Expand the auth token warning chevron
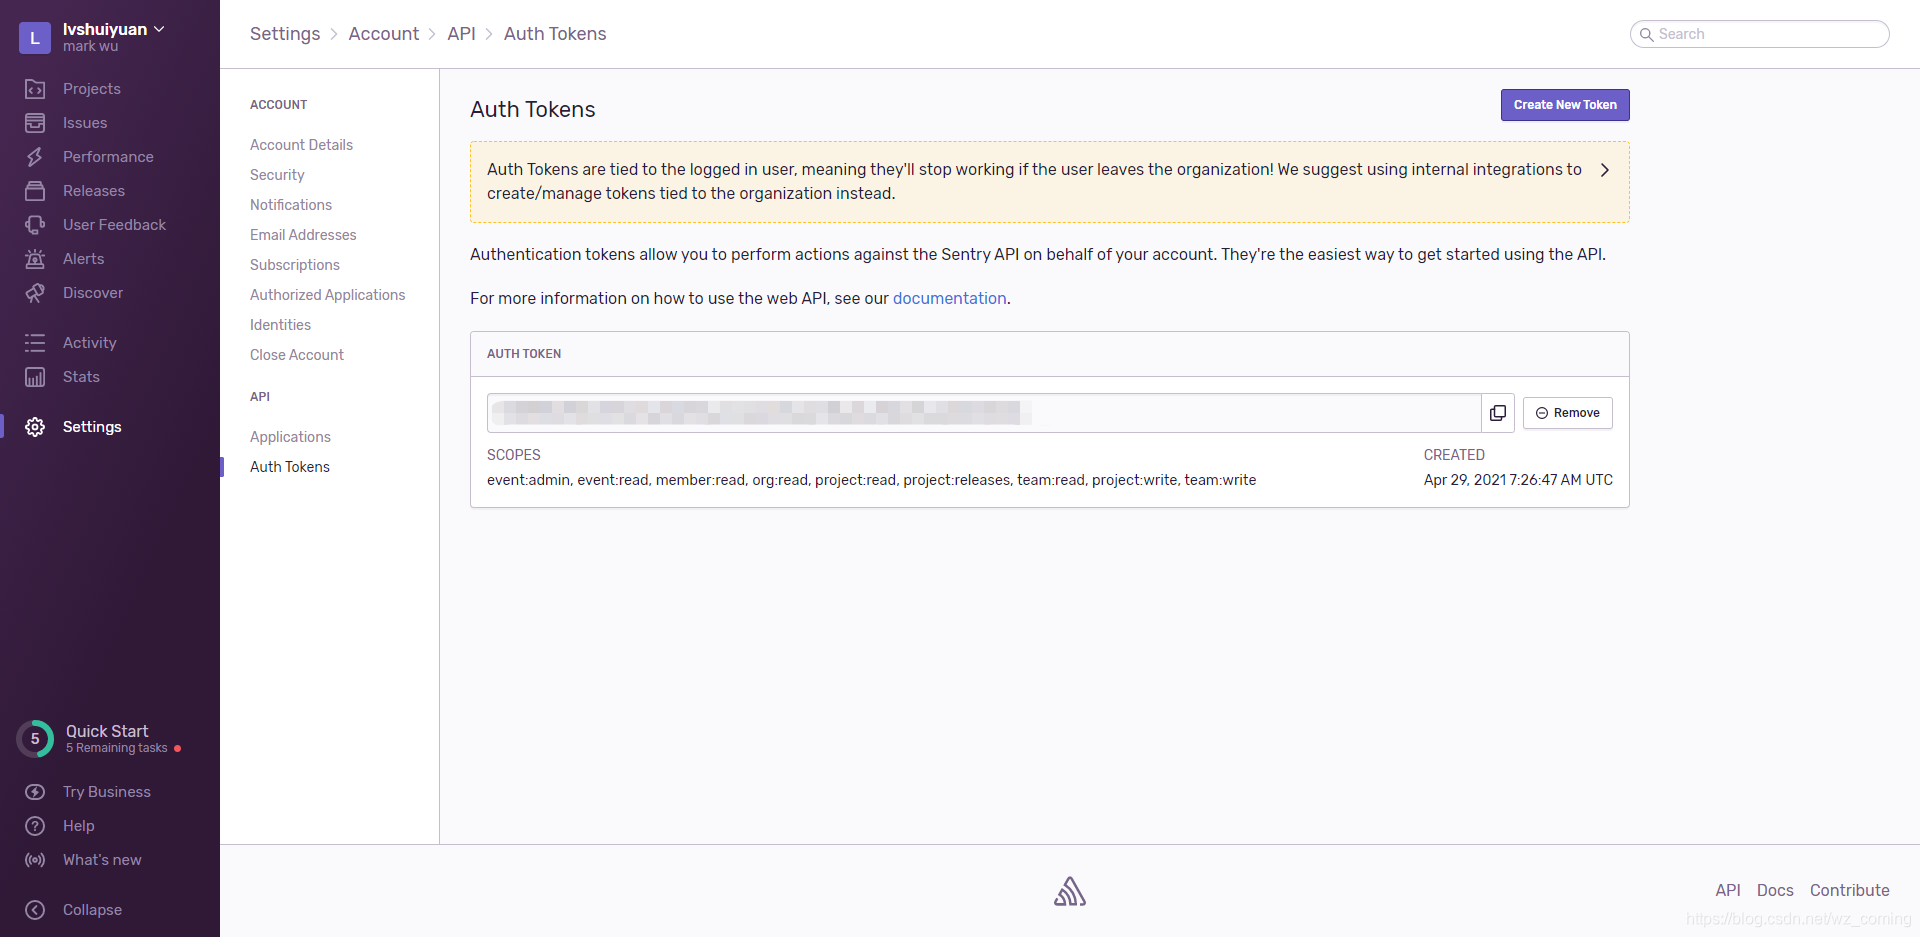The height and width of the screenshot is (937, 1920). (x=1605, y=170)
